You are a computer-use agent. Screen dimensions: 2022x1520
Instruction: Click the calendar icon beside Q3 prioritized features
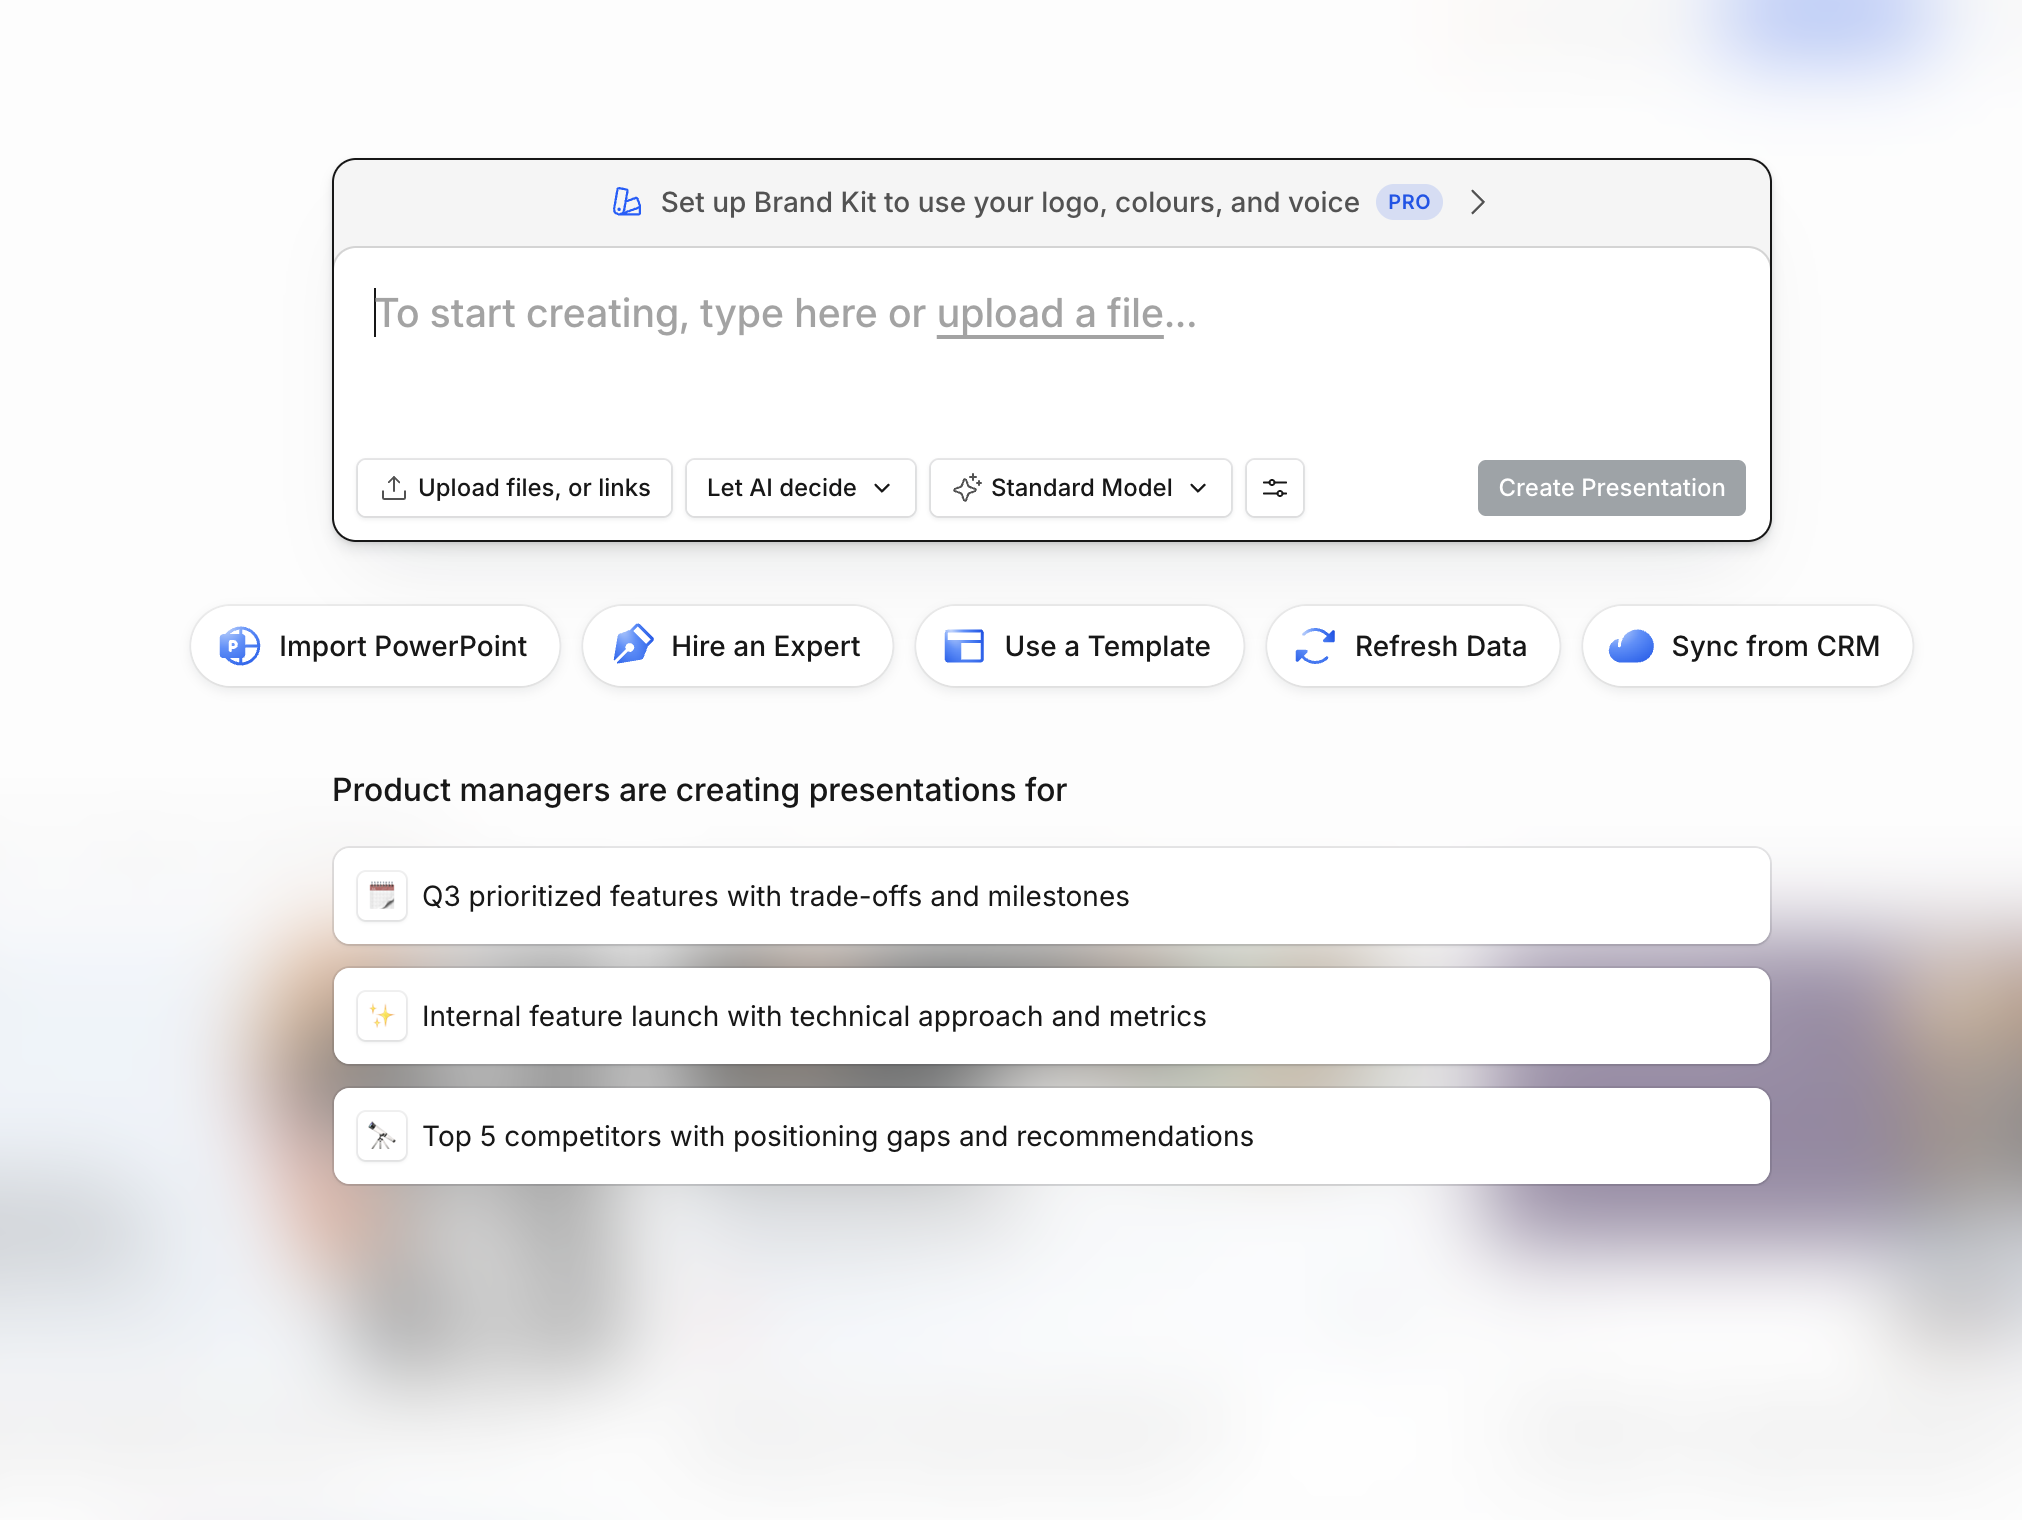click(382, 896)
